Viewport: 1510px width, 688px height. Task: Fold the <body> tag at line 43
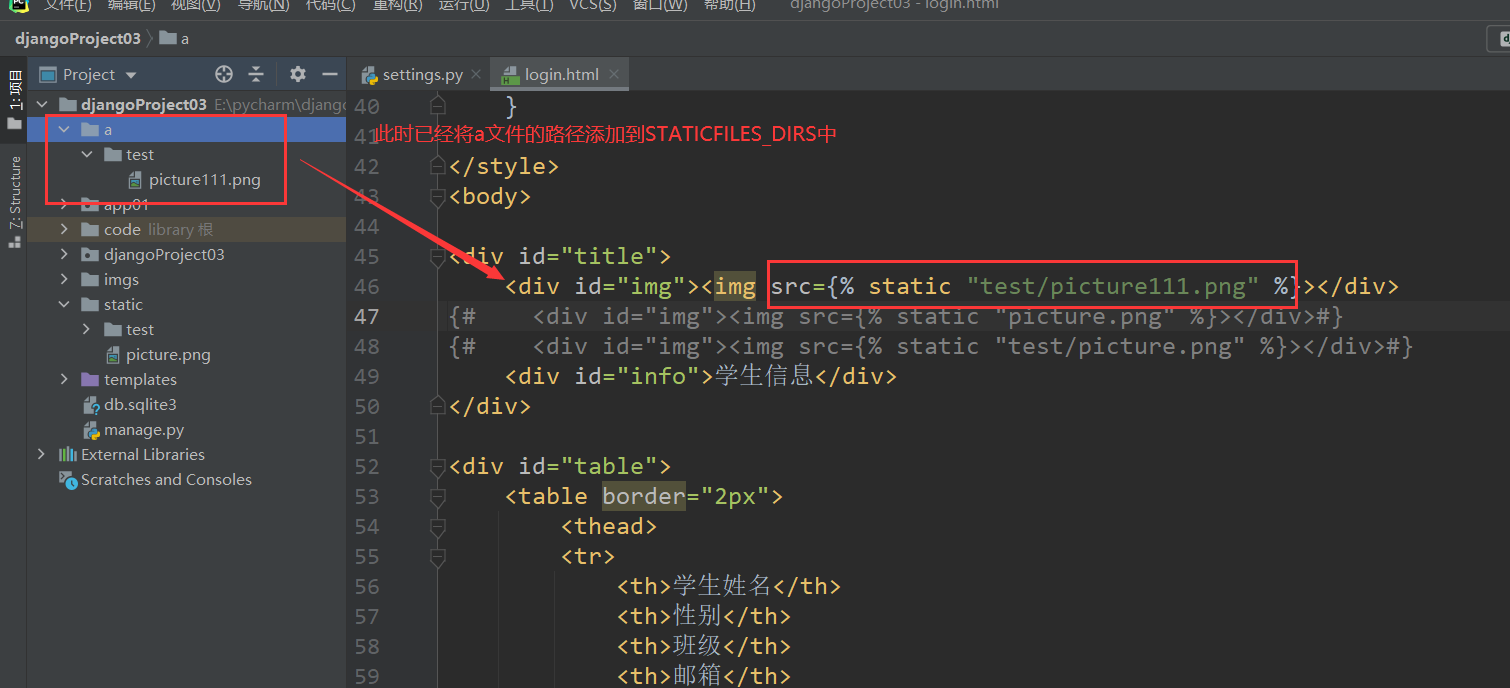437,196
